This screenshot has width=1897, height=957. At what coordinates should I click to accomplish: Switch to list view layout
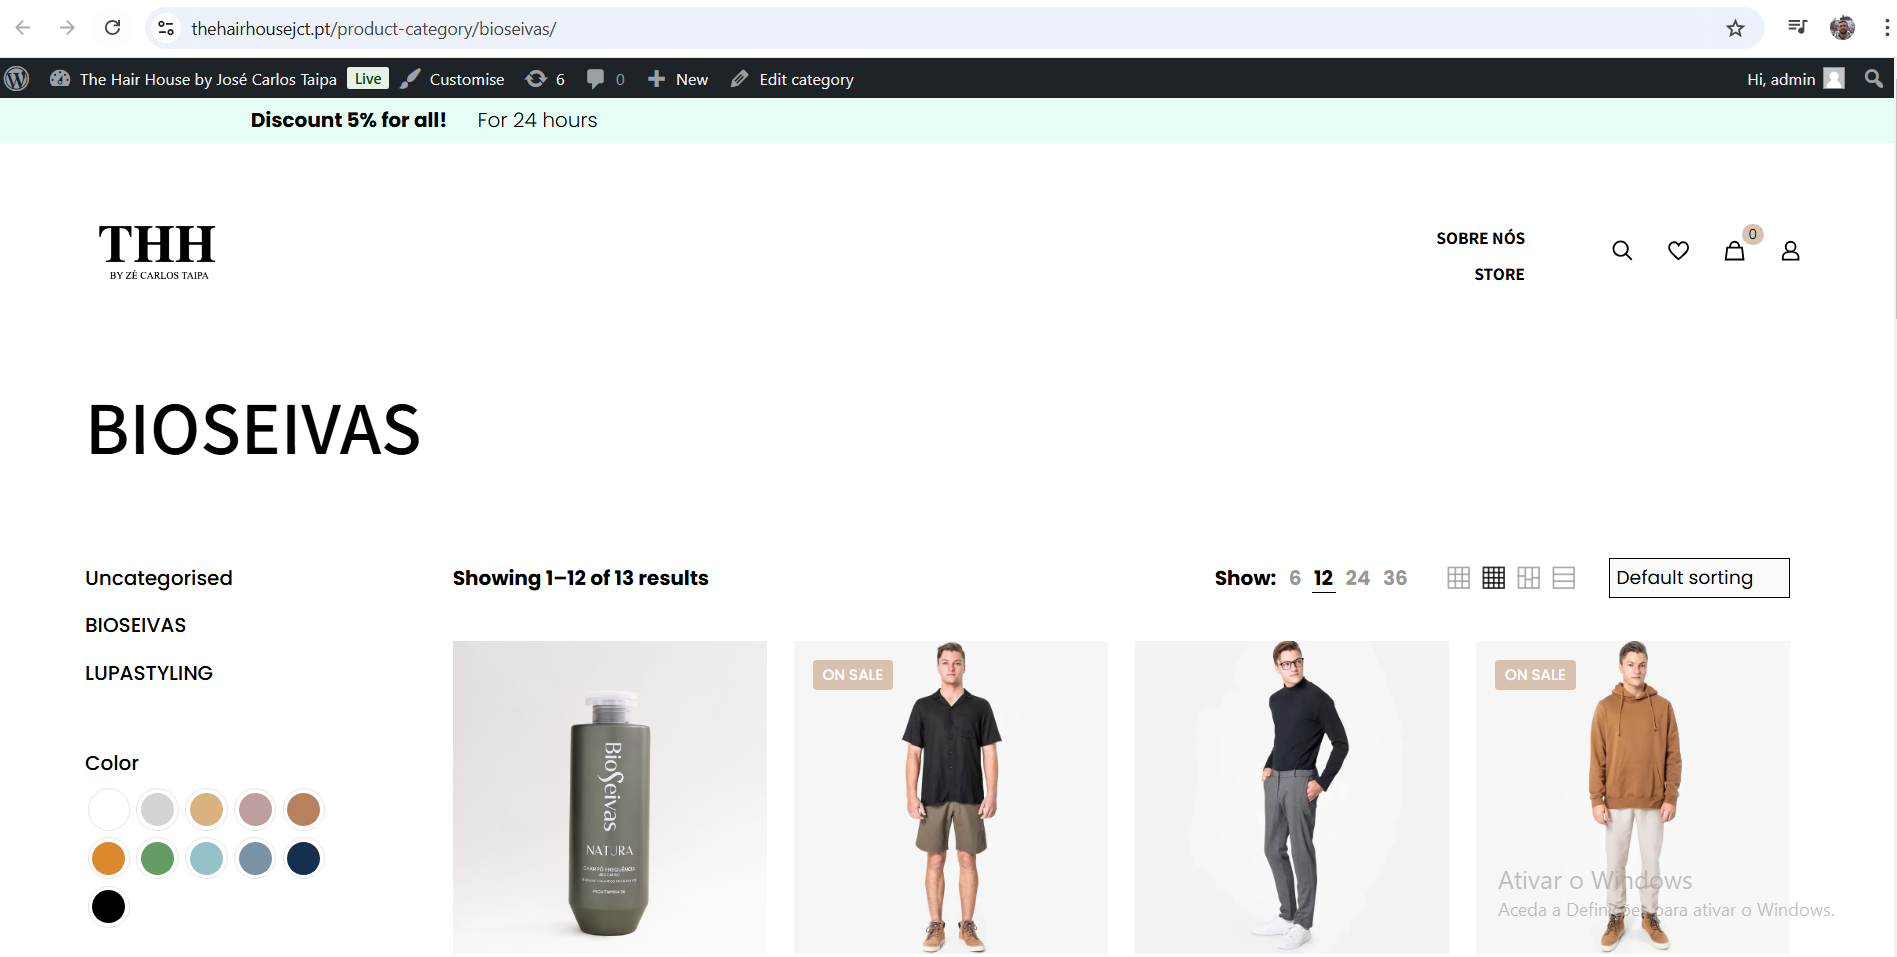pos(1563,578)
